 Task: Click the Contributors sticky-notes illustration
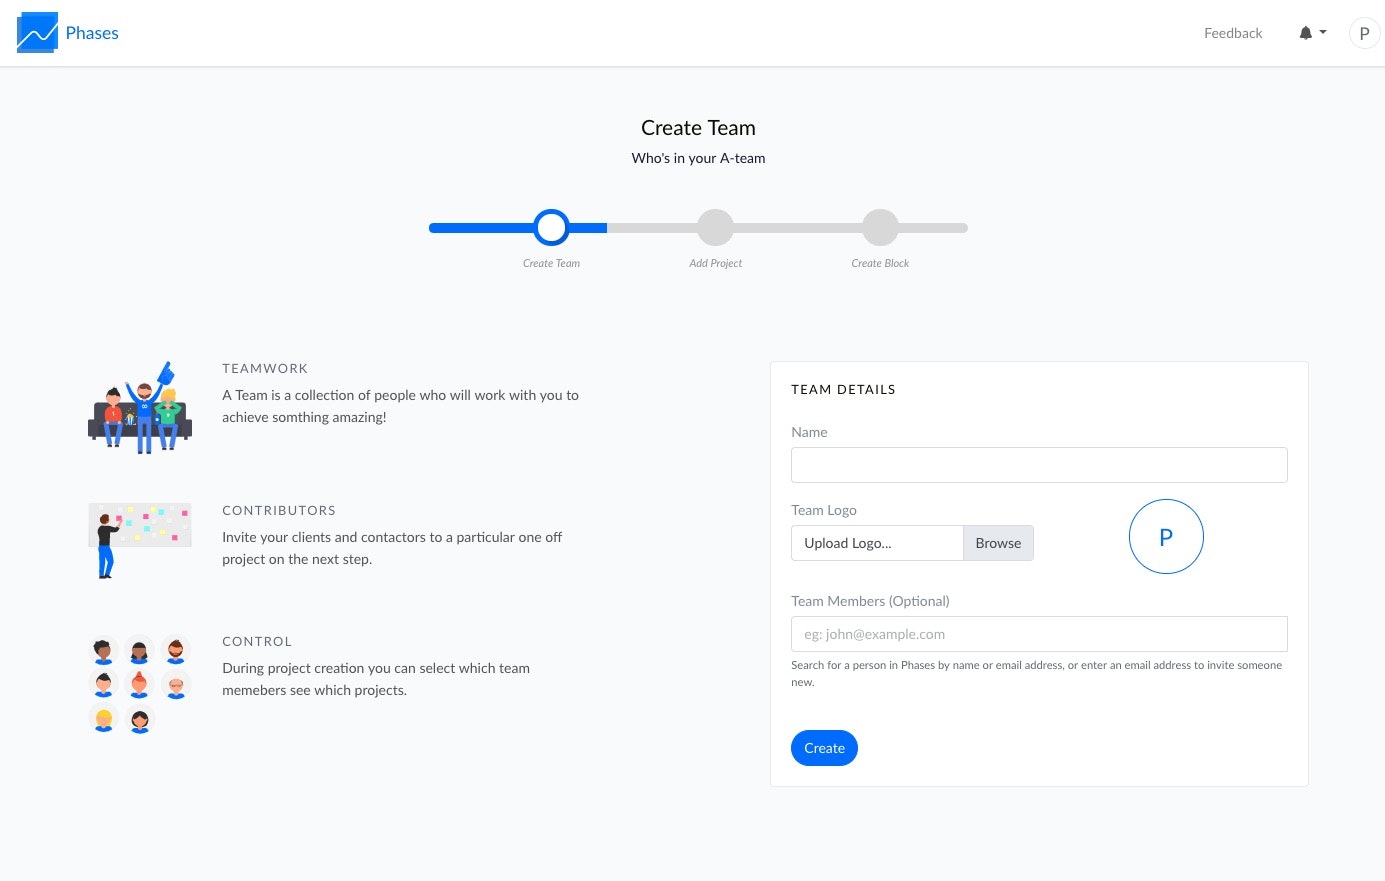[140, 540]
